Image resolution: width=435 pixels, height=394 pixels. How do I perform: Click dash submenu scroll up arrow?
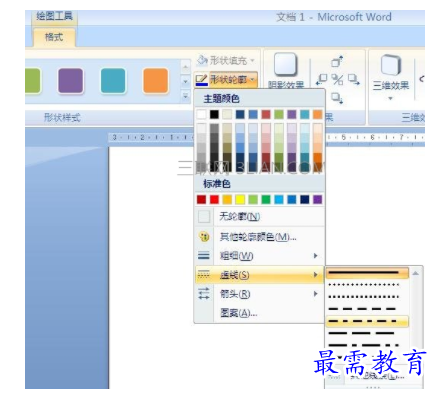tap(416, 273)
